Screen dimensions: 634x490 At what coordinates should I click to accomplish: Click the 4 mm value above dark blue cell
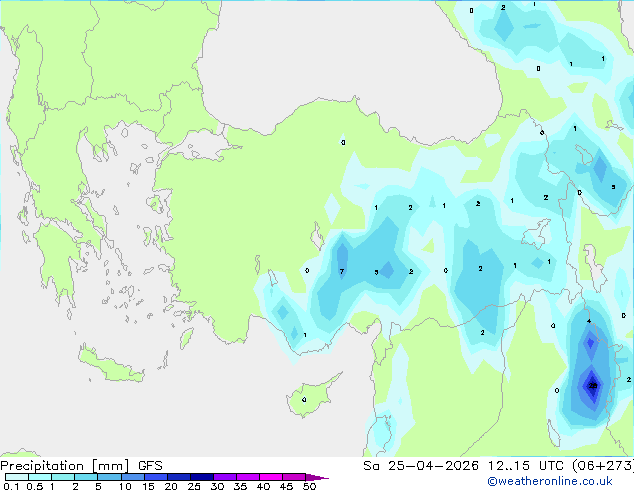[x=589, y=321]
